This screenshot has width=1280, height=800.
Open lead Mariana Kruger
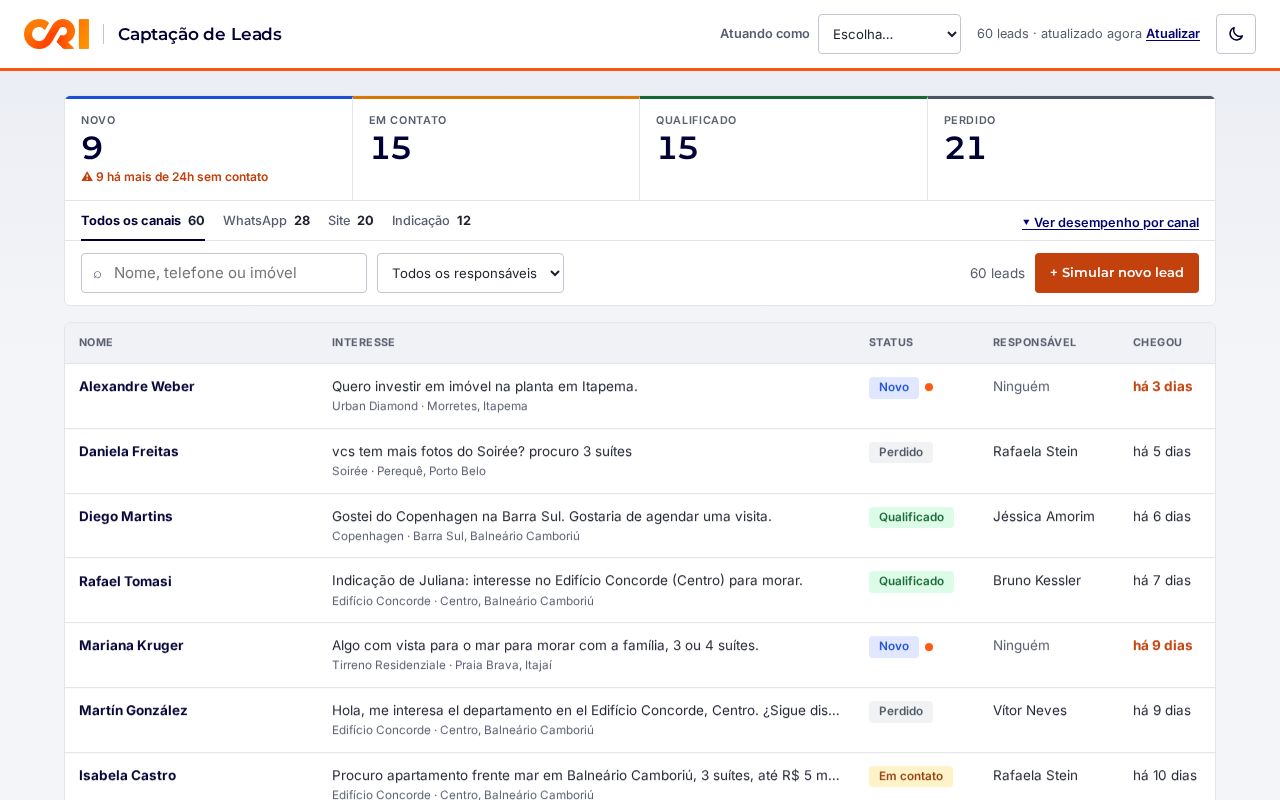tap(131, 646)
